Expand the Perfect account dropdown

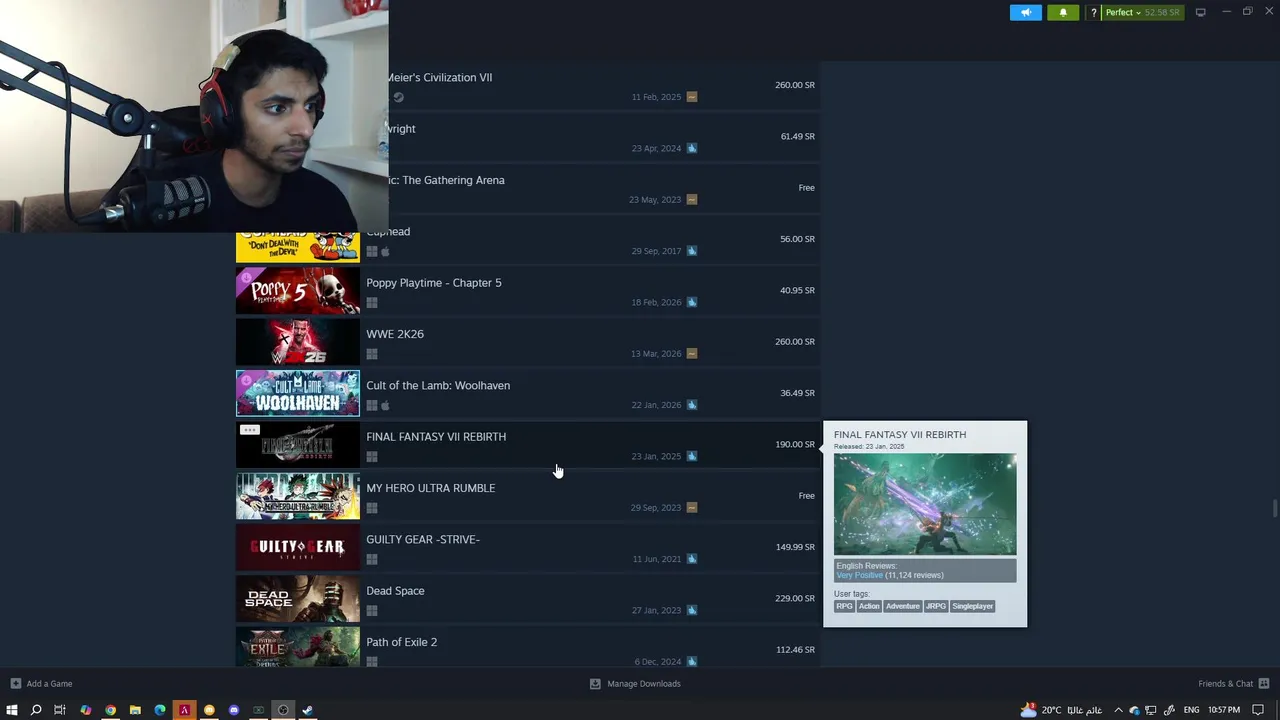click(x=1123, y=12)
